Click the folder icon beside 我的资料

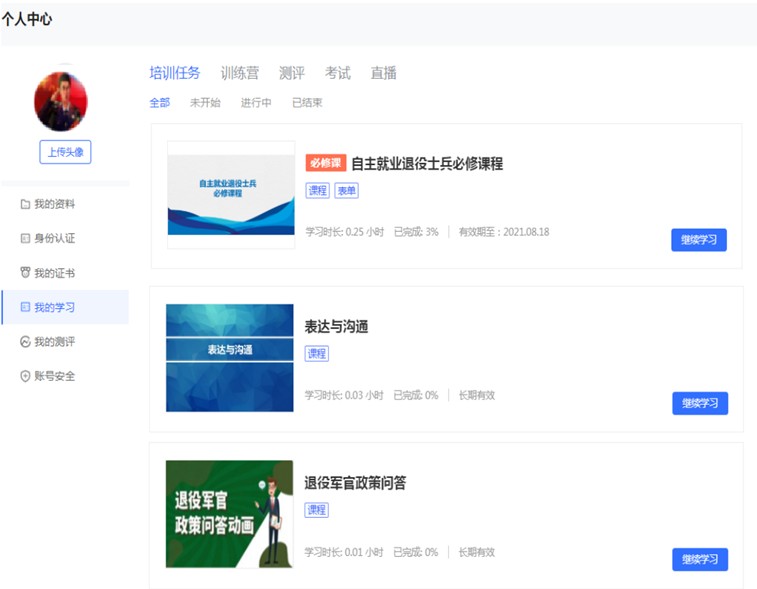pos(25,204)
